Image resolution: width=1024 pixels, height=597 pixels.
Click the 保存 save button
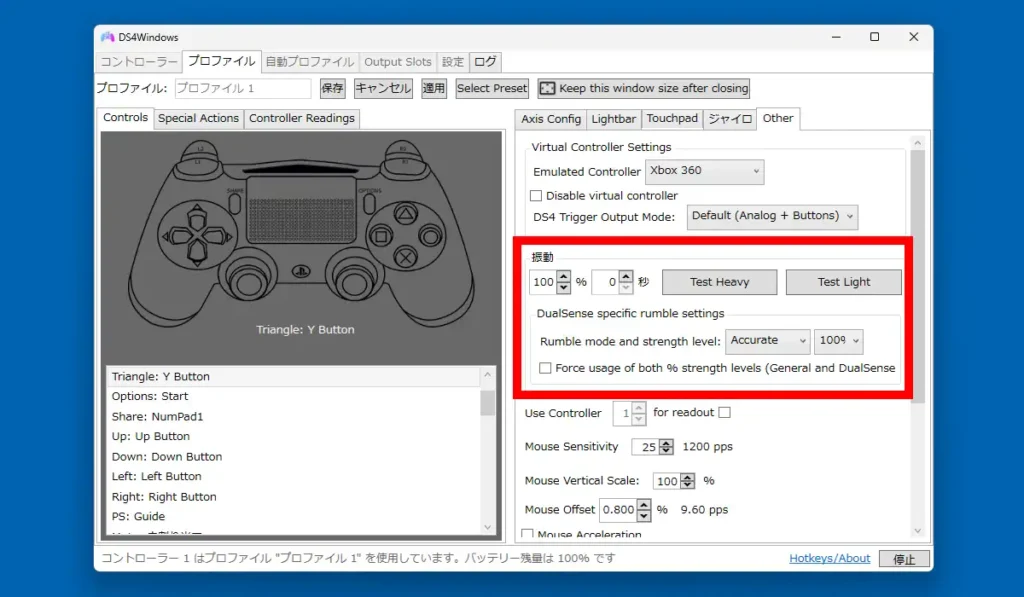[x=332, y=88]
